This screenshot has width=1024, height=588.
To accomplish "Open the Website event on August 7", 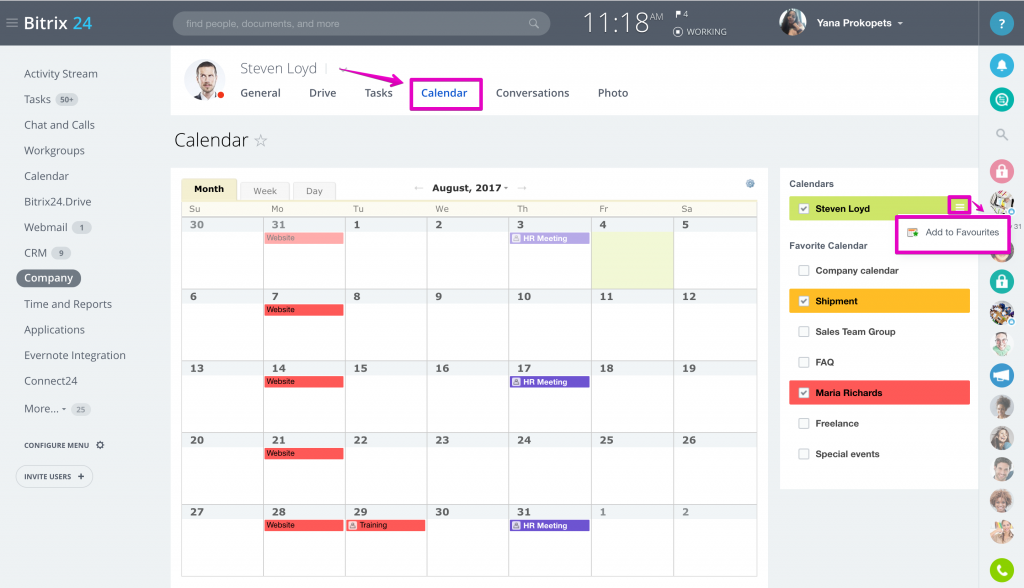I will (x=304, y=310).
